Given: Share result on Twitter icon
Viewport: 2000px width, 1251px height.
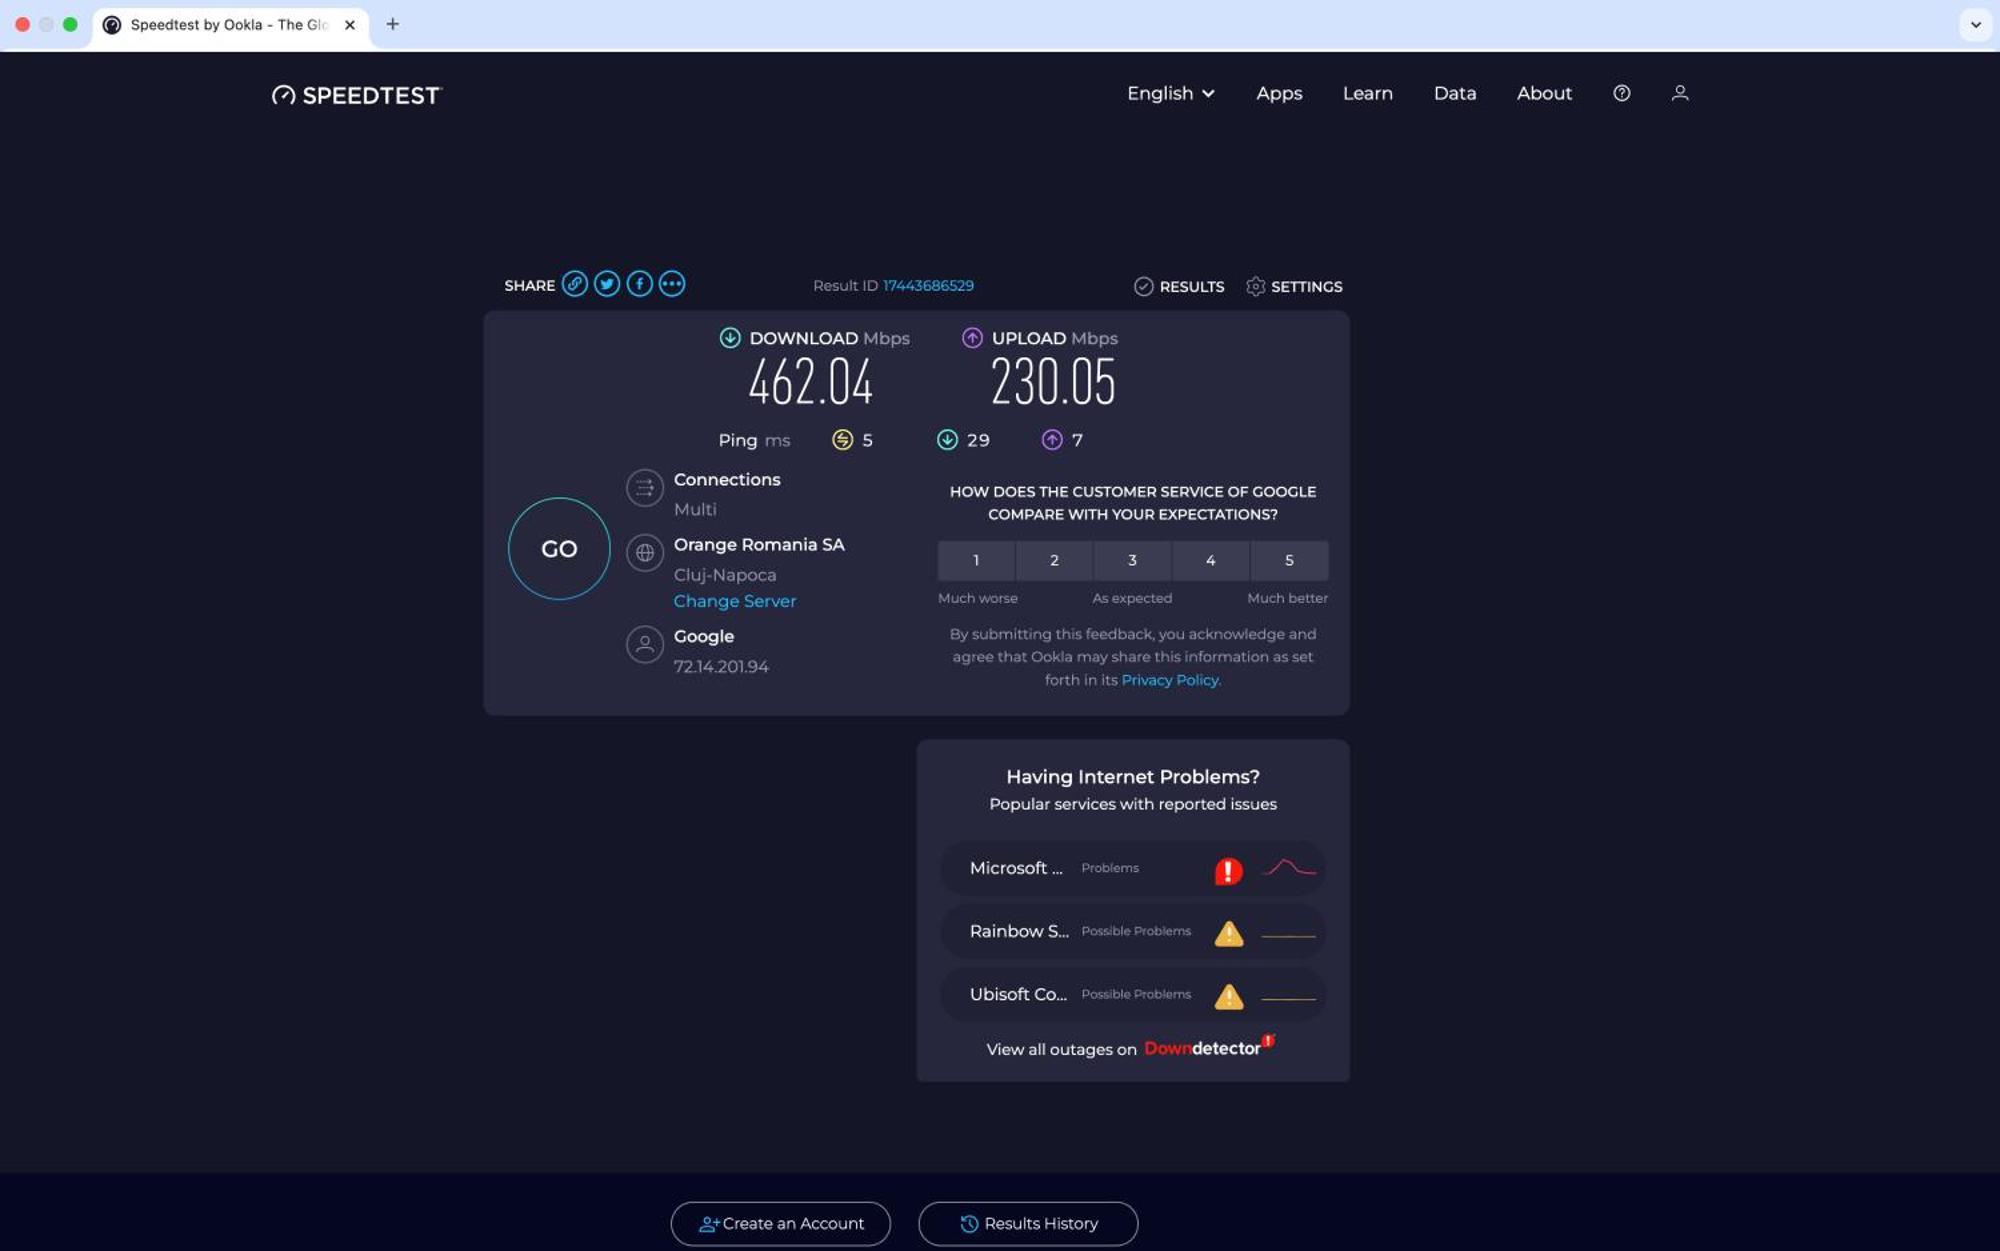Looking at the screenshot, I should click(x=607, y=284).
